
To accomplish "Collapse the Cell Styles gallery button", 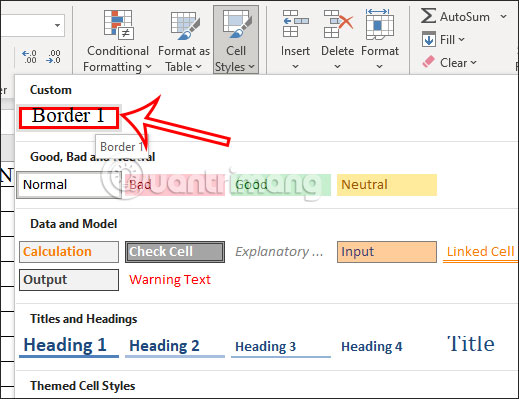I will [236, 40].
